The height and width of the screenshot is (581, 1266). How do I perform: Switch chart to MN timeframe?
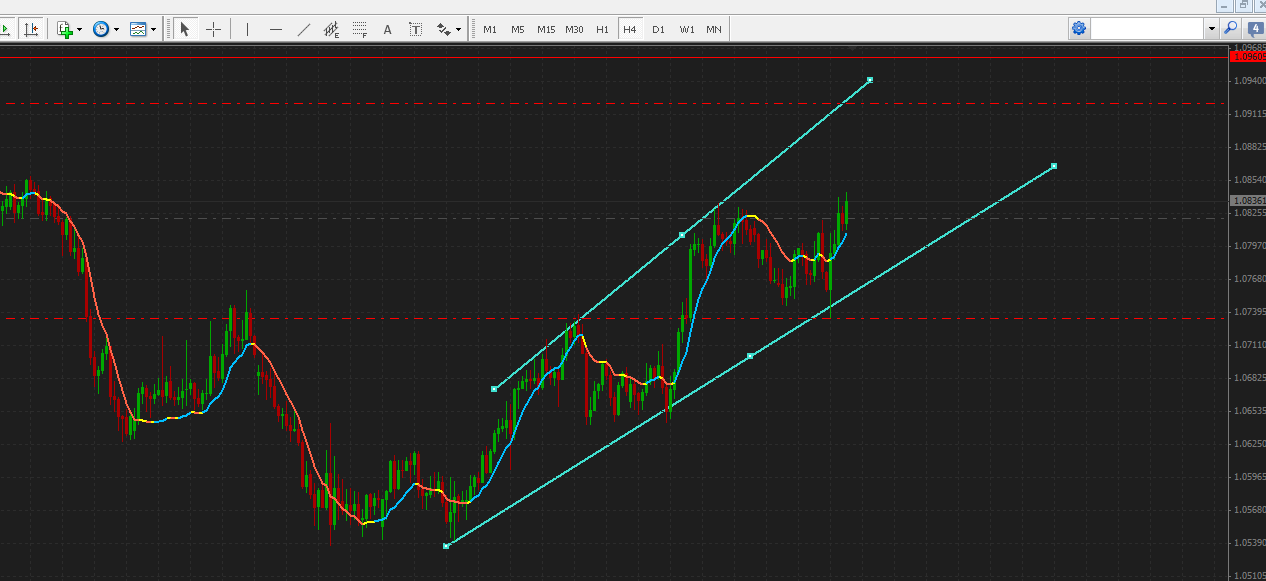click(x=714, y=29)
